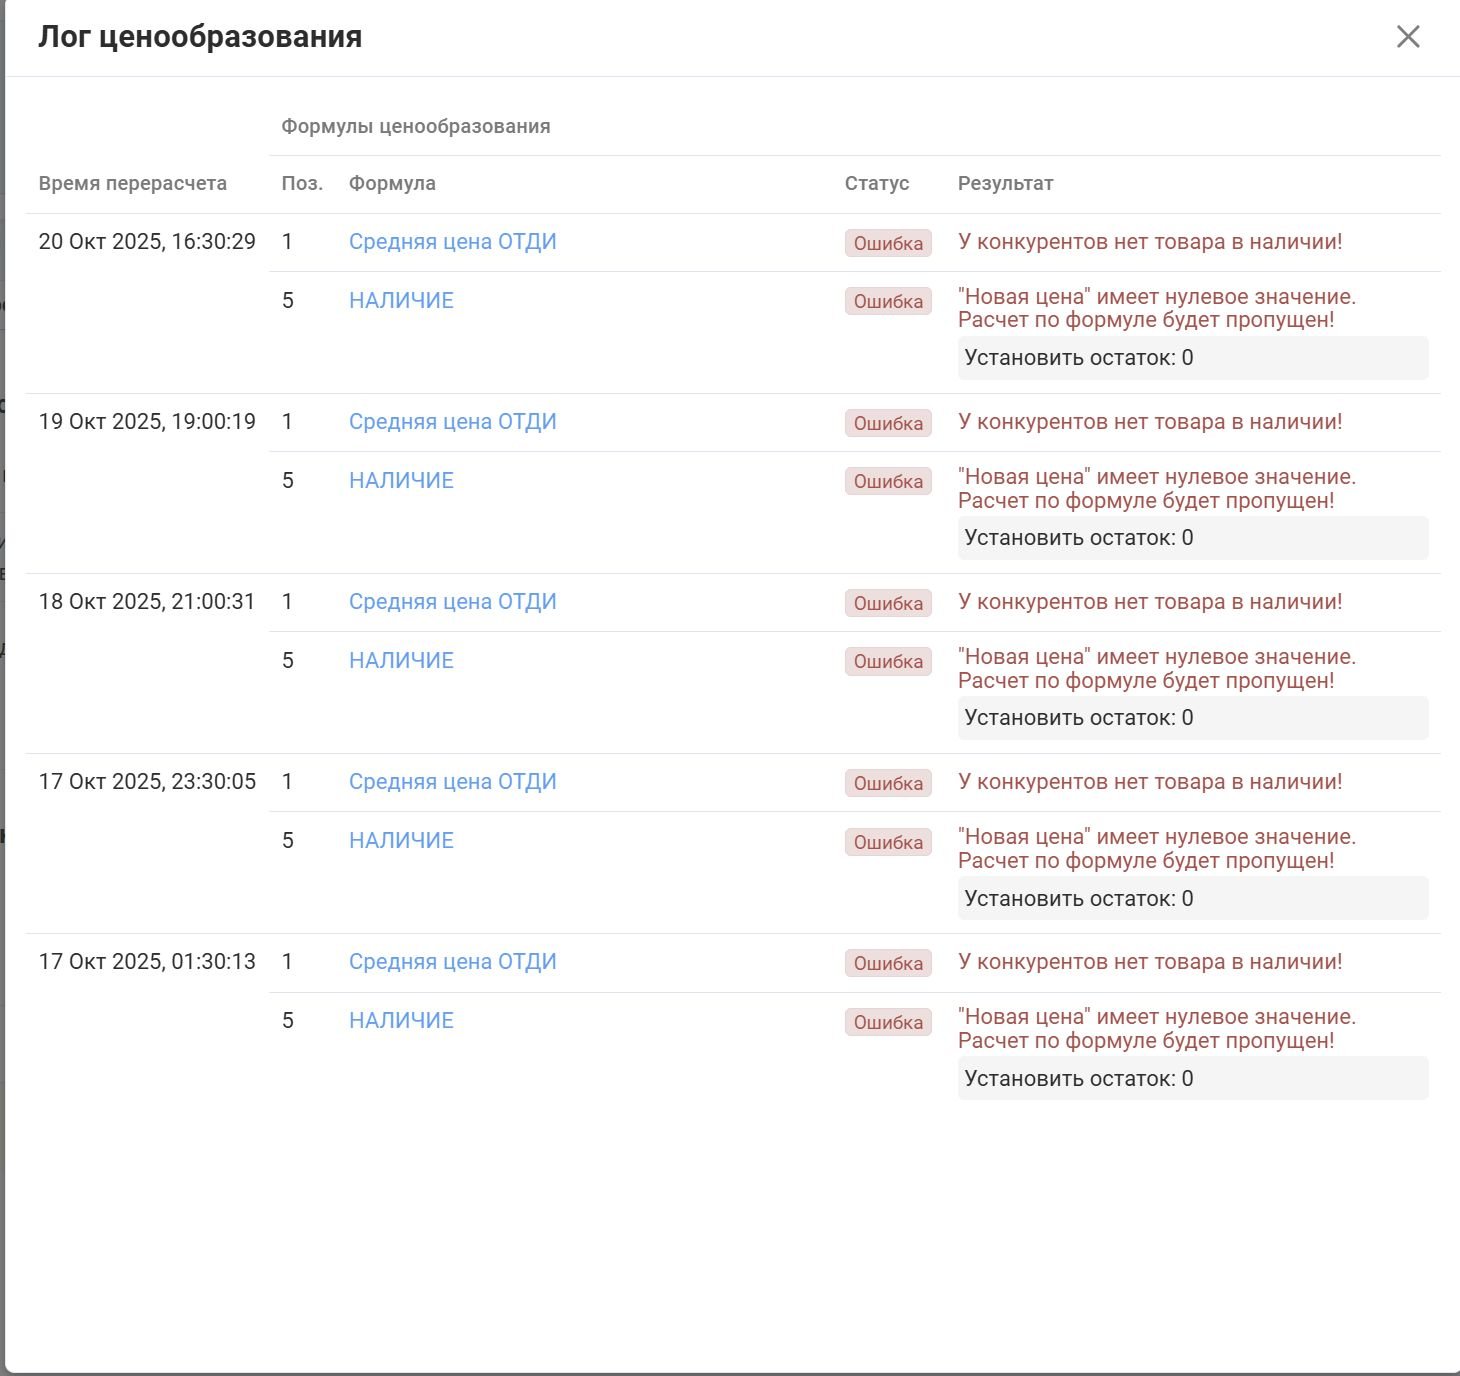1460x1376 pixels.
Task: Open НАЛИЧИЕ formula link at 23:30:05 recalculation
Action: click(401, 841)
